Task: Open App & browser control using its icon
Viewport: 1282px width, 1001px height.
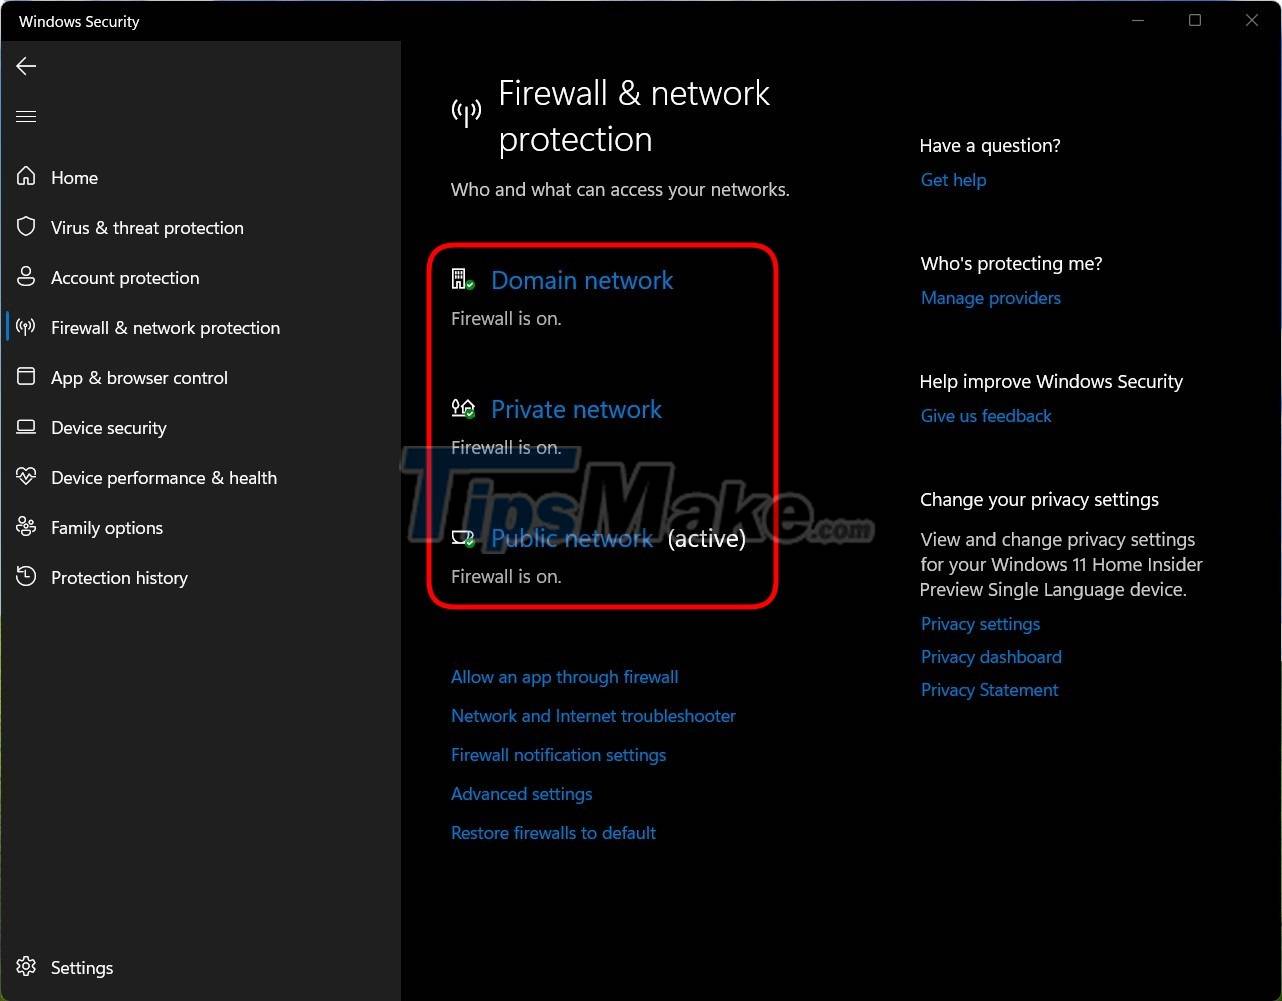Action: (26, 376)
